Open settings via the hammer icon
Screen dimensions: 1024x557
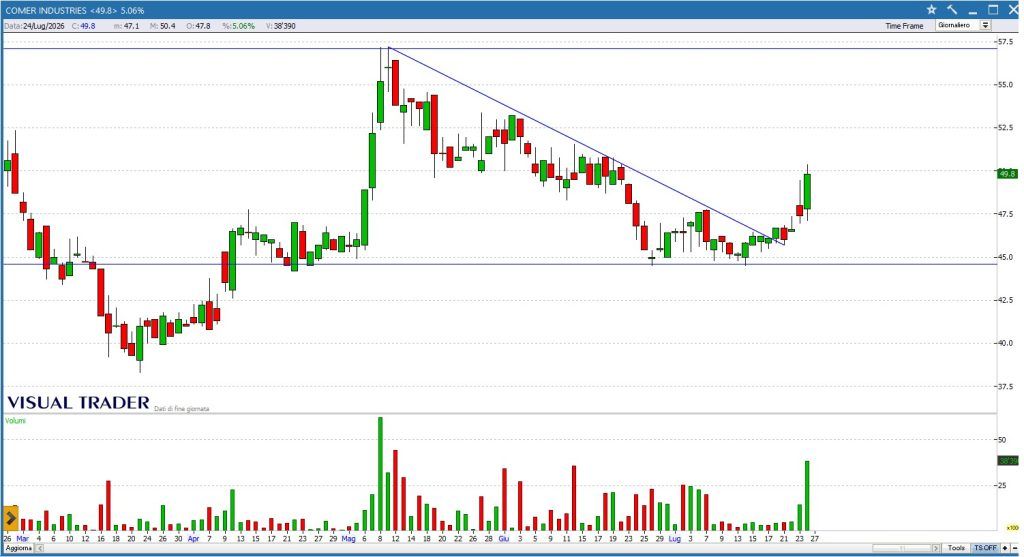click(952, 10)
